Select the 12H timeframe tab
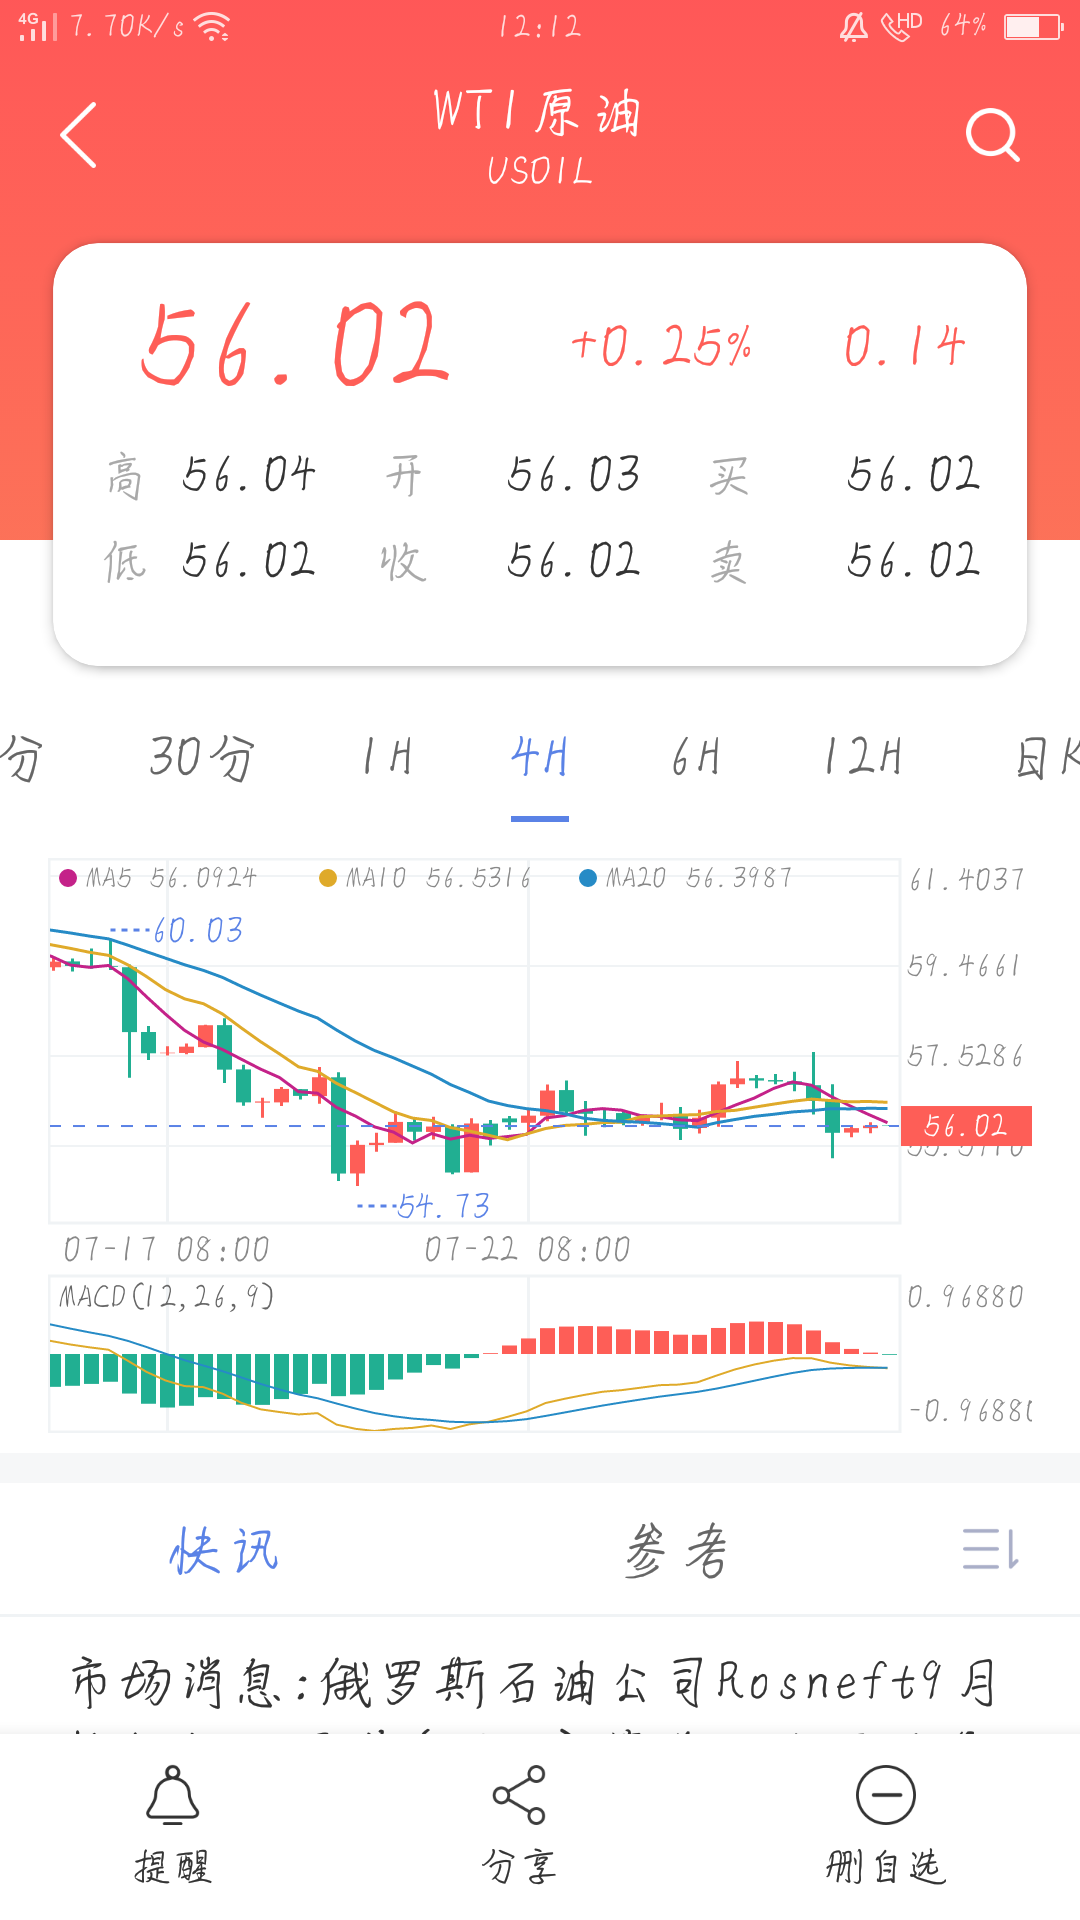The height and width of the screenshot is (1920, 1080). pos(863,757)
